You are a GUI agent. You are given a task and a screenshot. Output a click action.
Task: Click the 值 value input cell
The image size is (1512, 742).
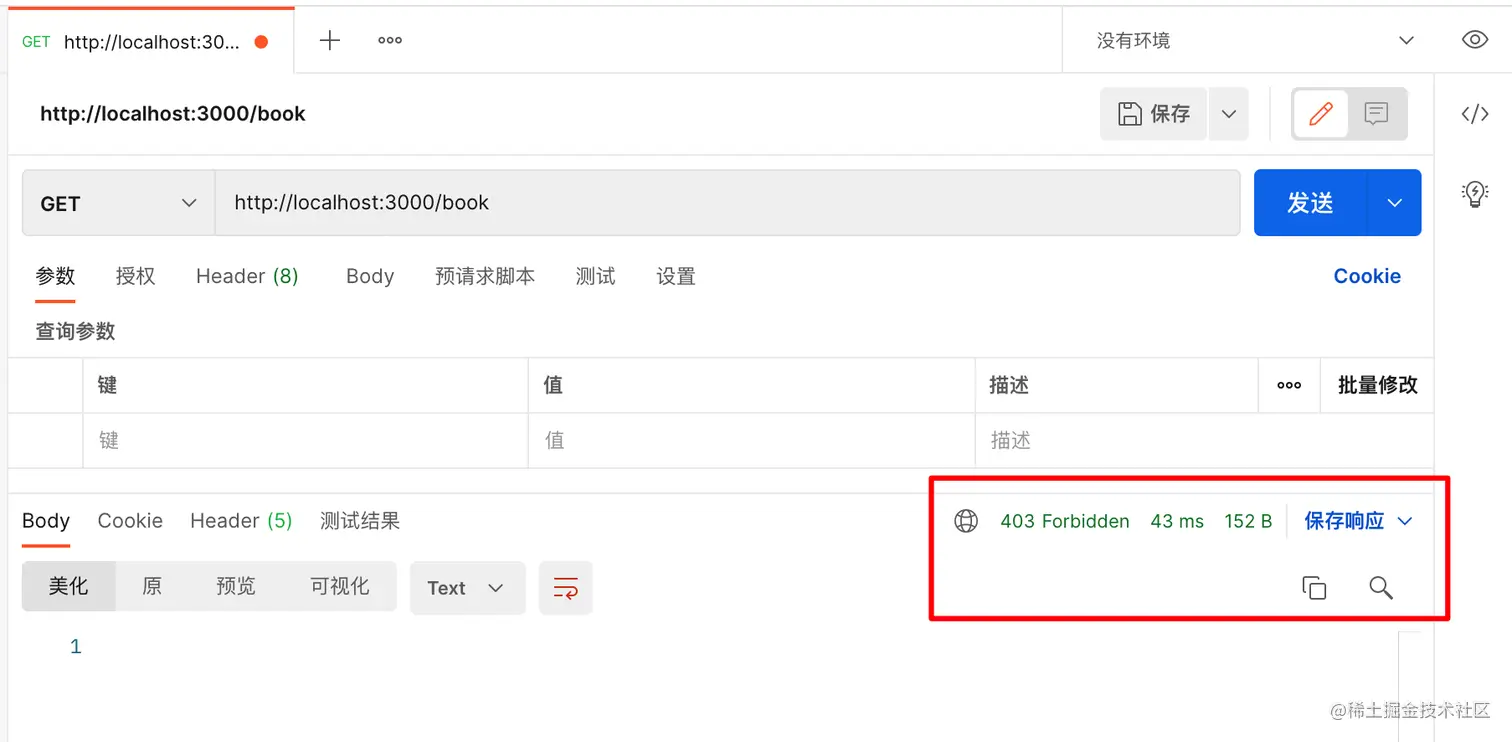pyautogui.click(x=752, y=440)
